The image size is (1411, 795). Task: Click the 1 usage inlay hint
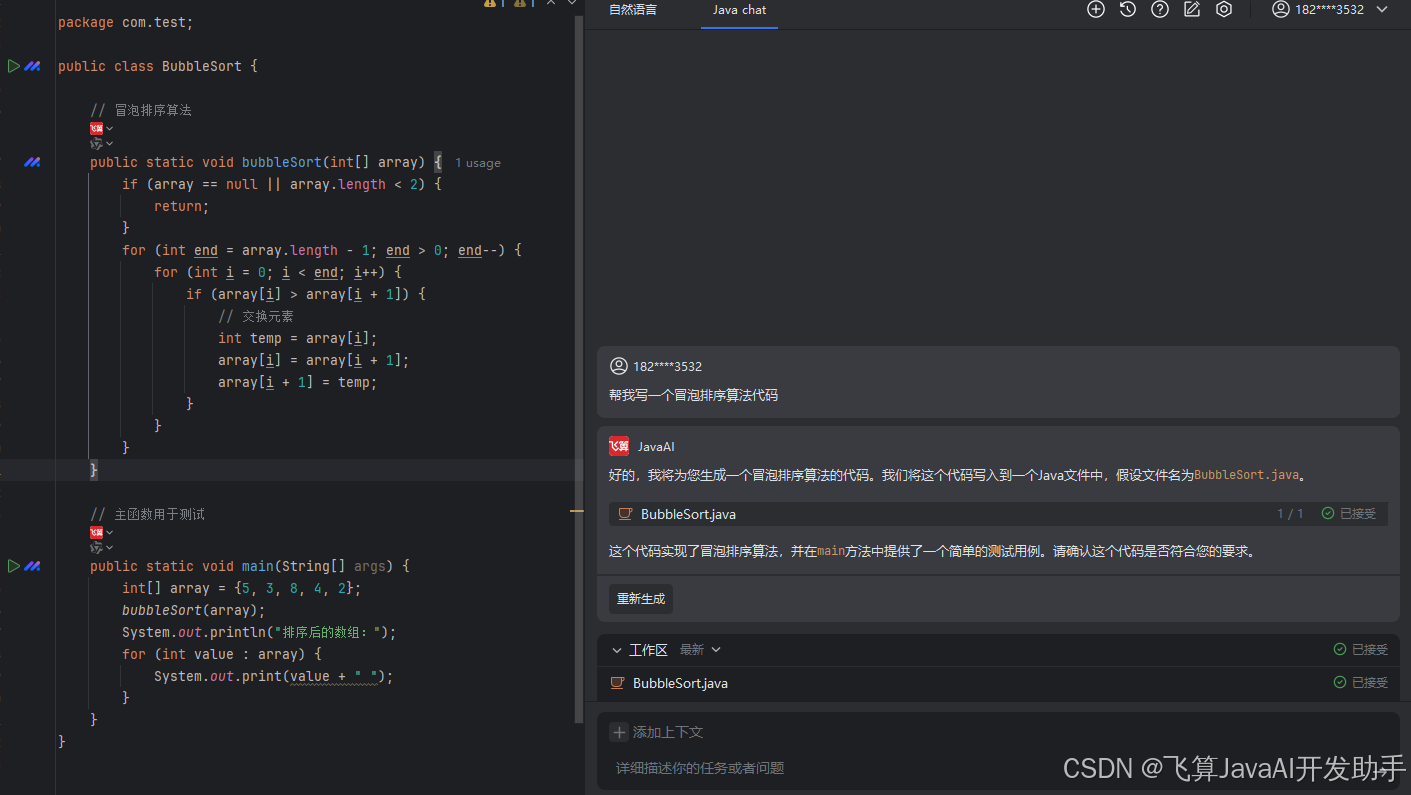tap(478, 163)
